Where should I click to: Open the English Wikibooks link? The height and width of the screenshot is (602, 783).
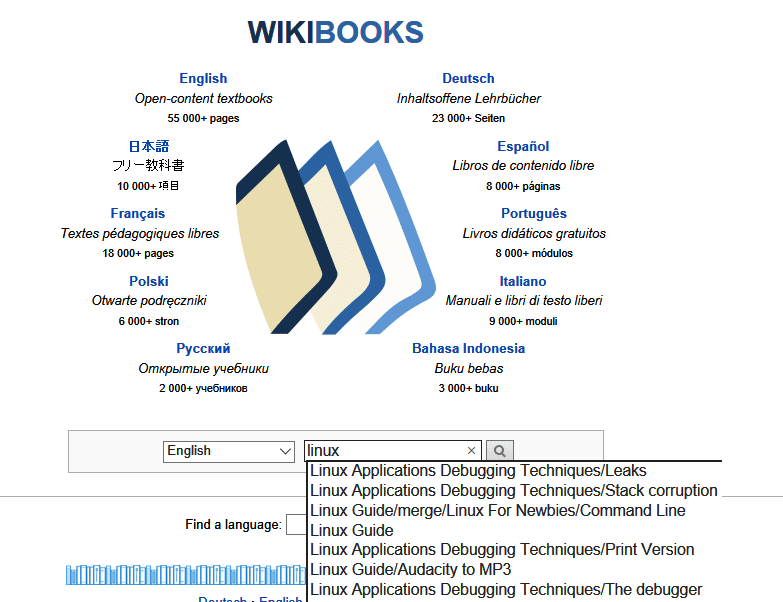pyautogui.click(x=203, y=78)
